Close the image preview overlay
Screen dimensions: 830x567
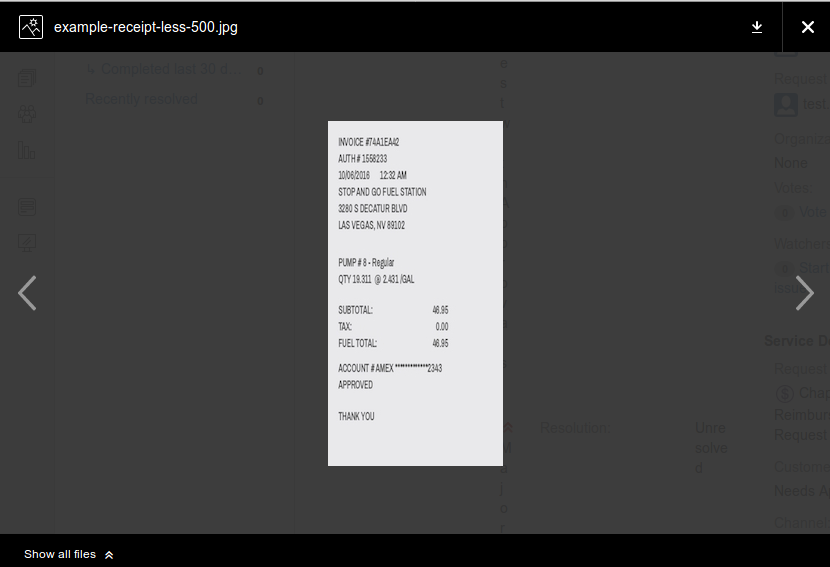(807, 27)
